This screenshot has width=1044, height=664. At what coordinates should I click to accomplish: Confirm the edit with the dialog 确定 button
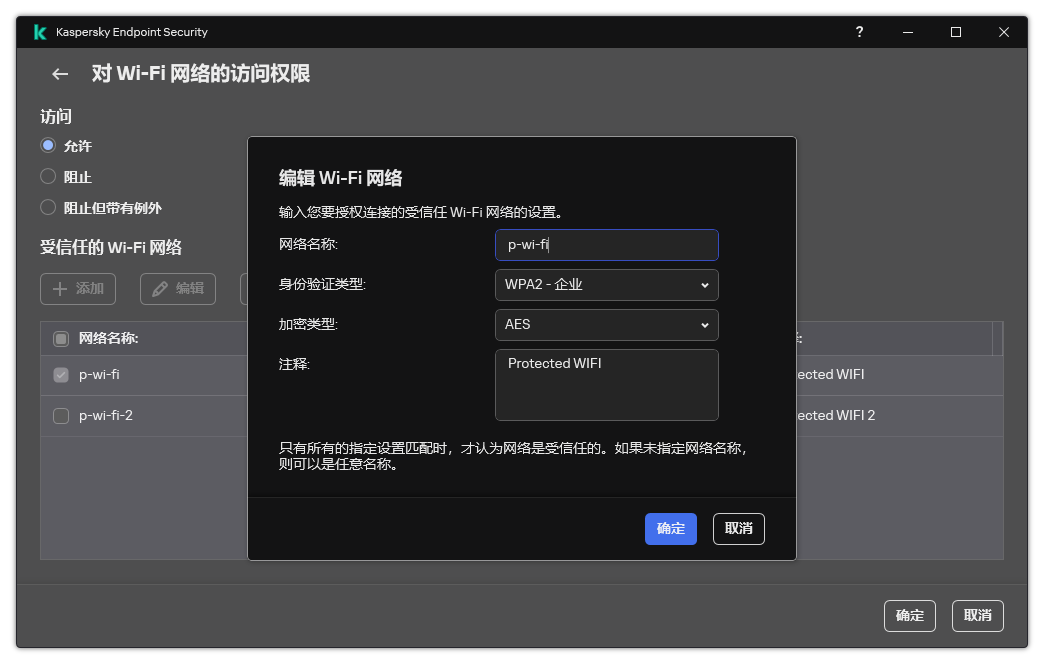click(x=670, y=529)
